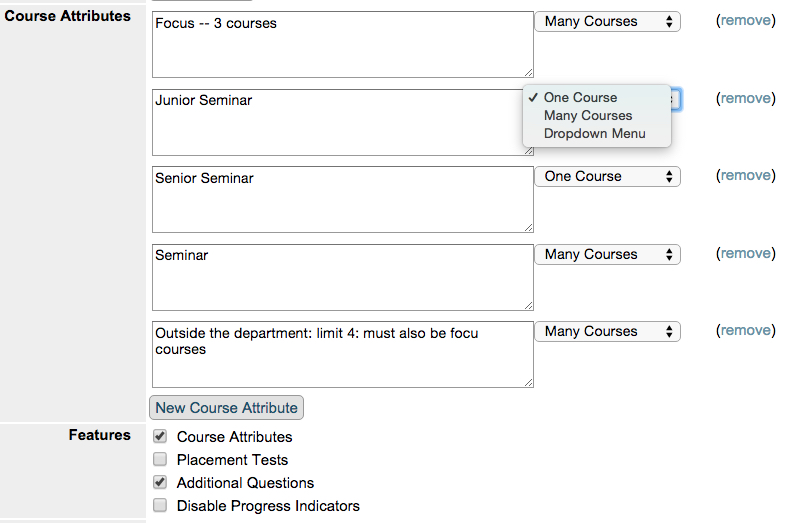This screenshot has height=523, width=791.
Task: Click into the Junior Seminar text area
Action: tap(338, 123)
